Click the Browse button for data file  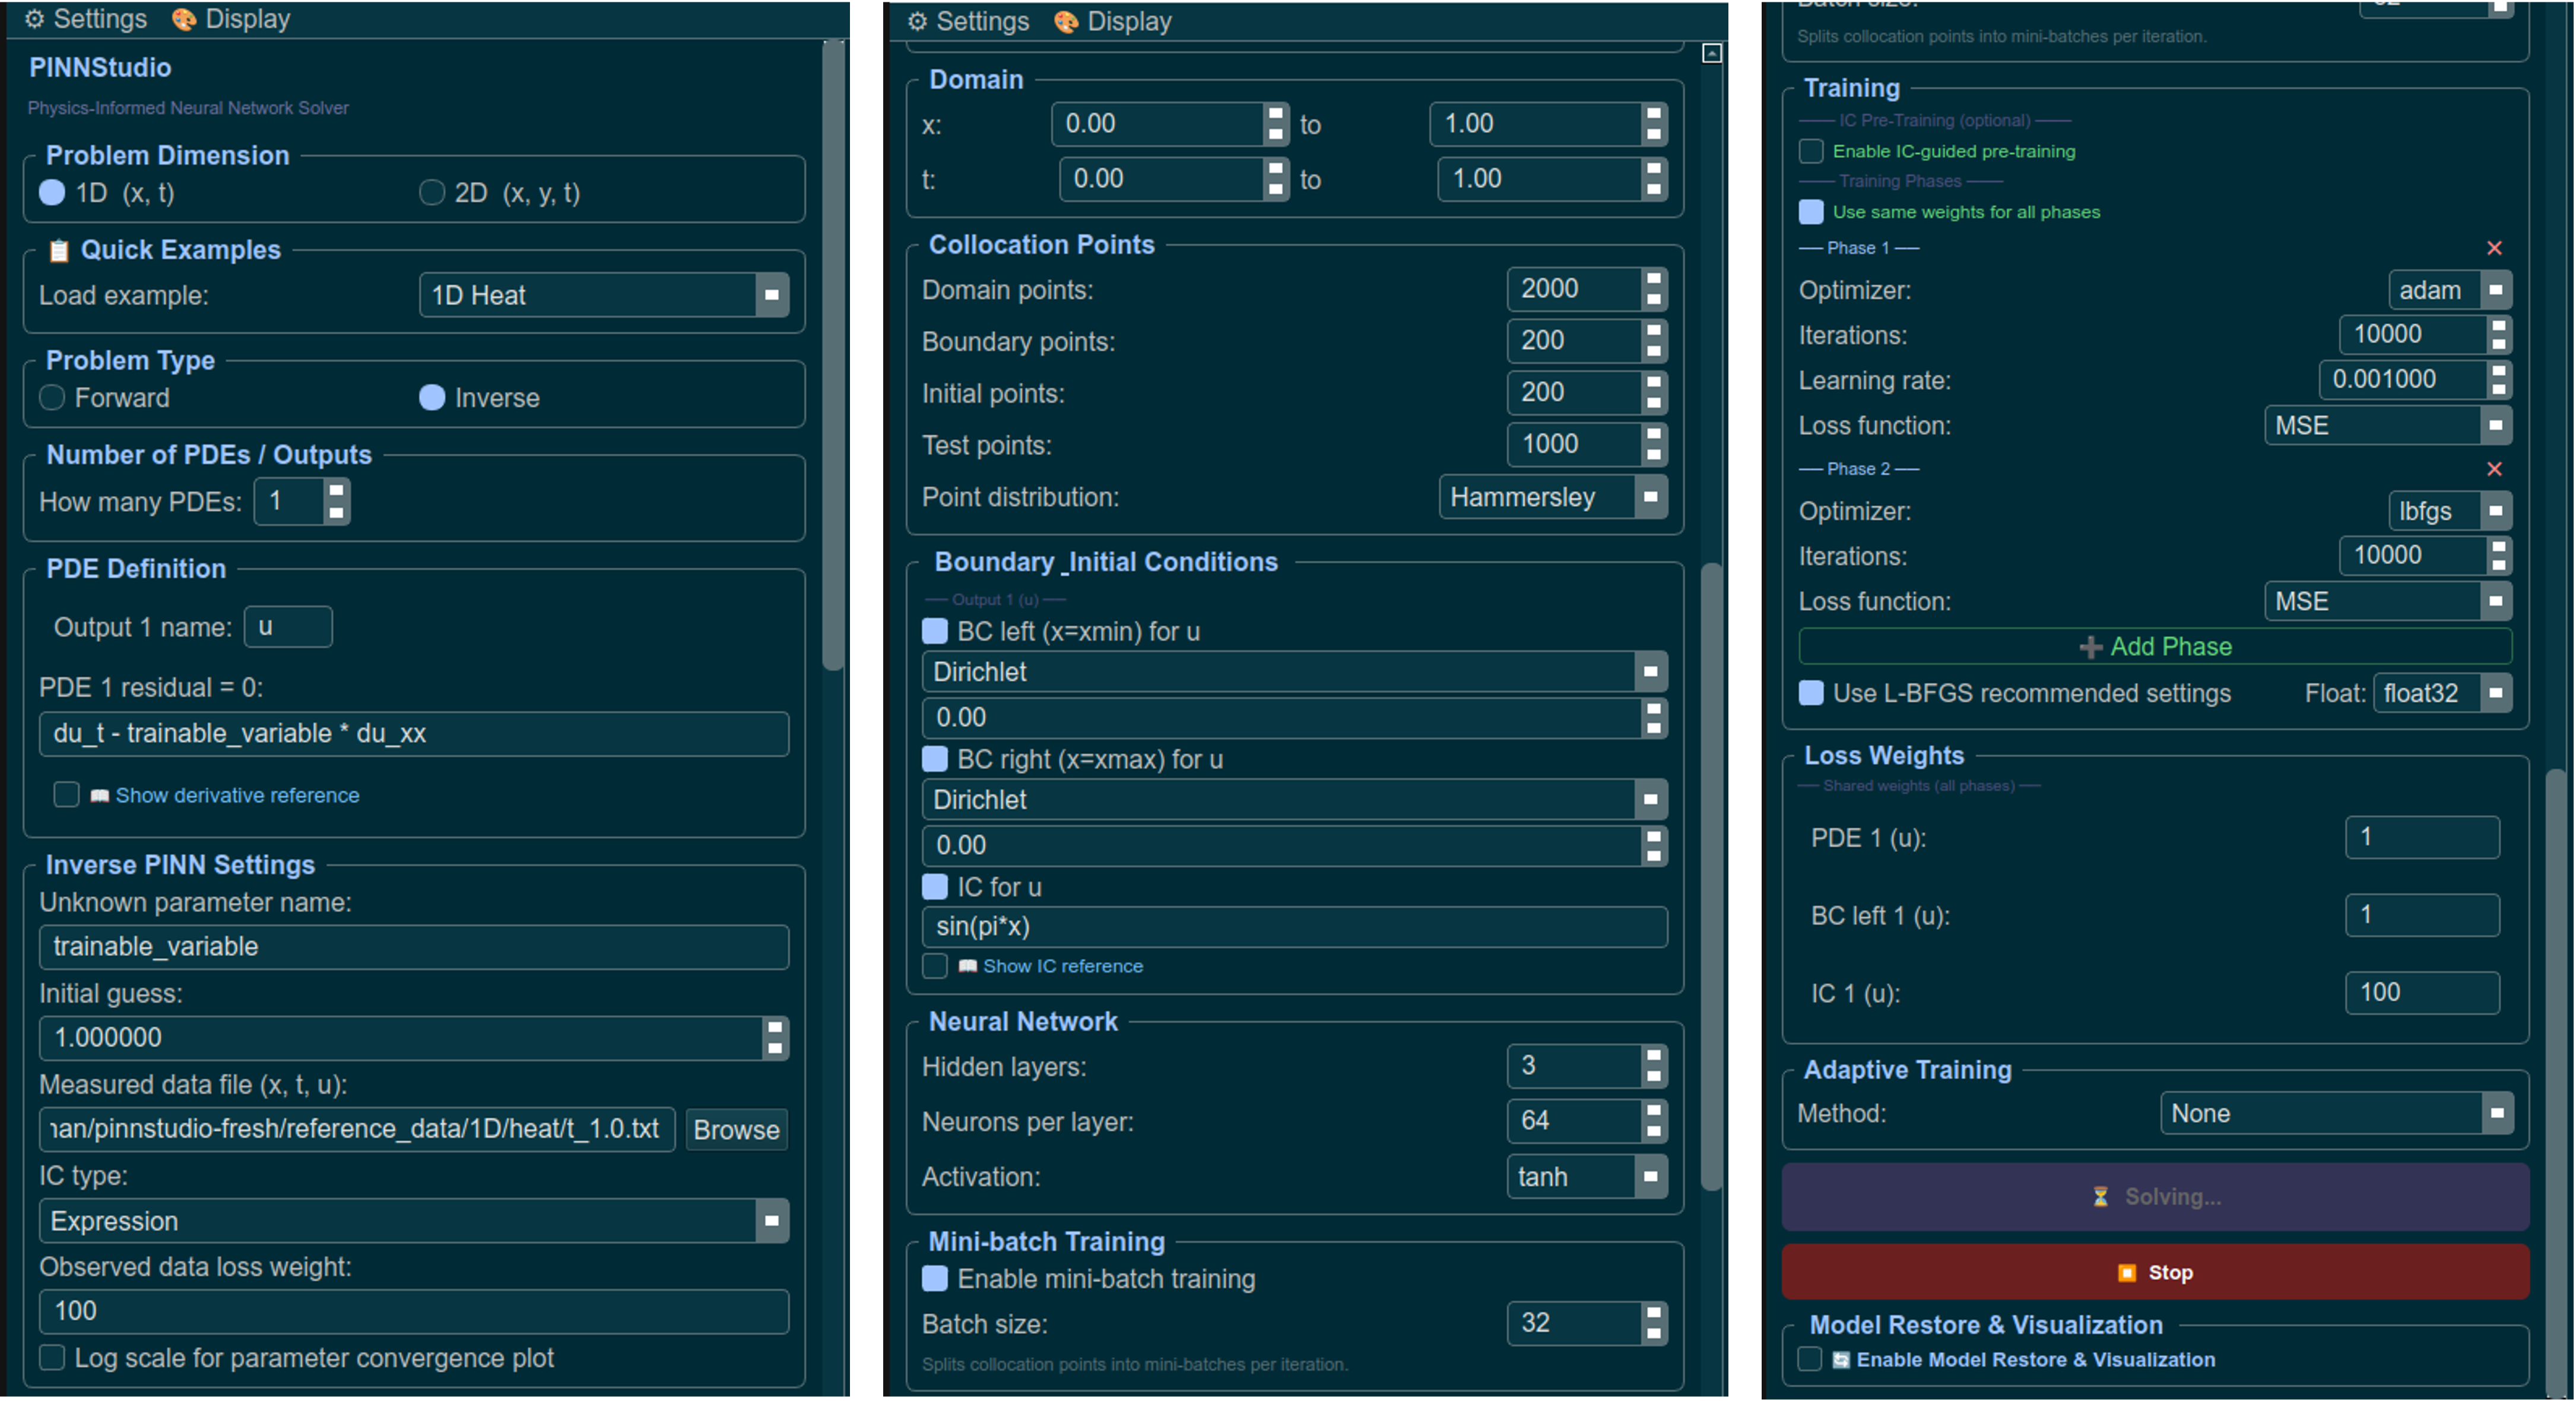736,1130
